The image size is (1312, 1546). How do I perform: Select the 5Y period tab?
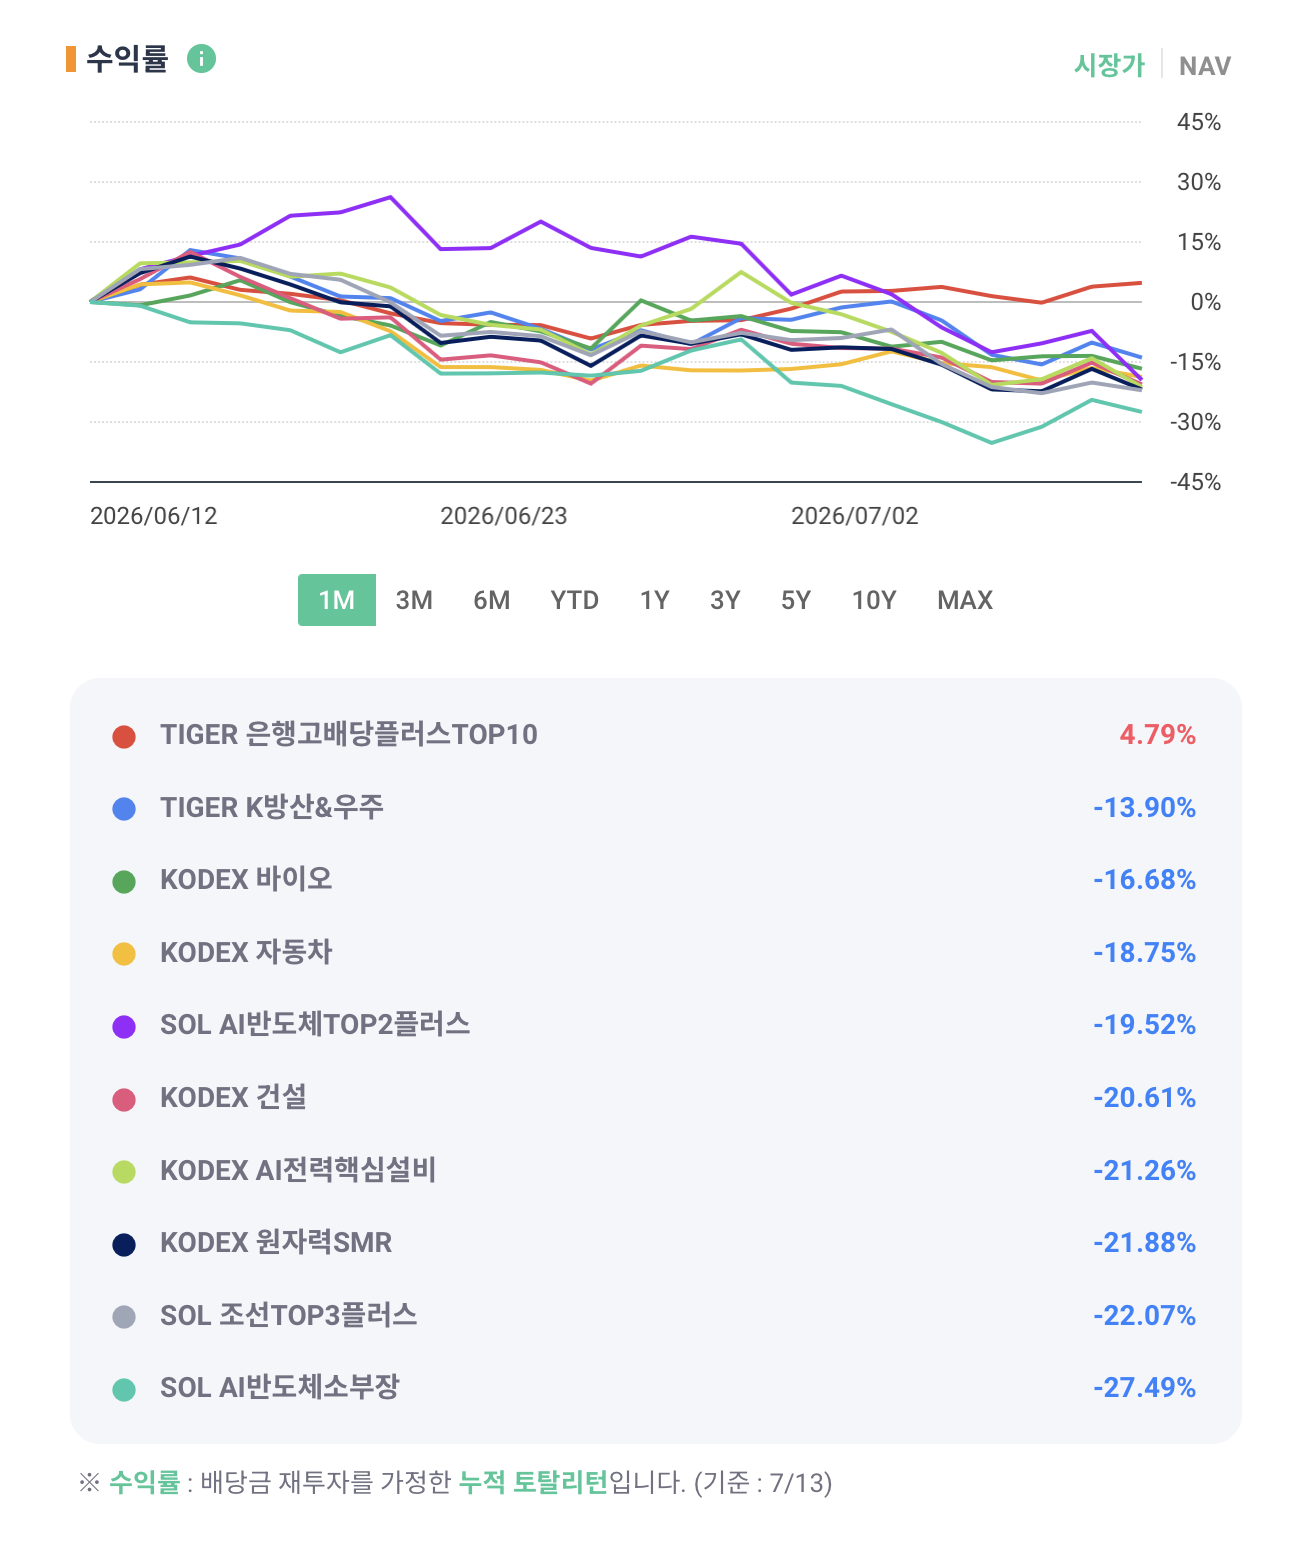(796, 600)
